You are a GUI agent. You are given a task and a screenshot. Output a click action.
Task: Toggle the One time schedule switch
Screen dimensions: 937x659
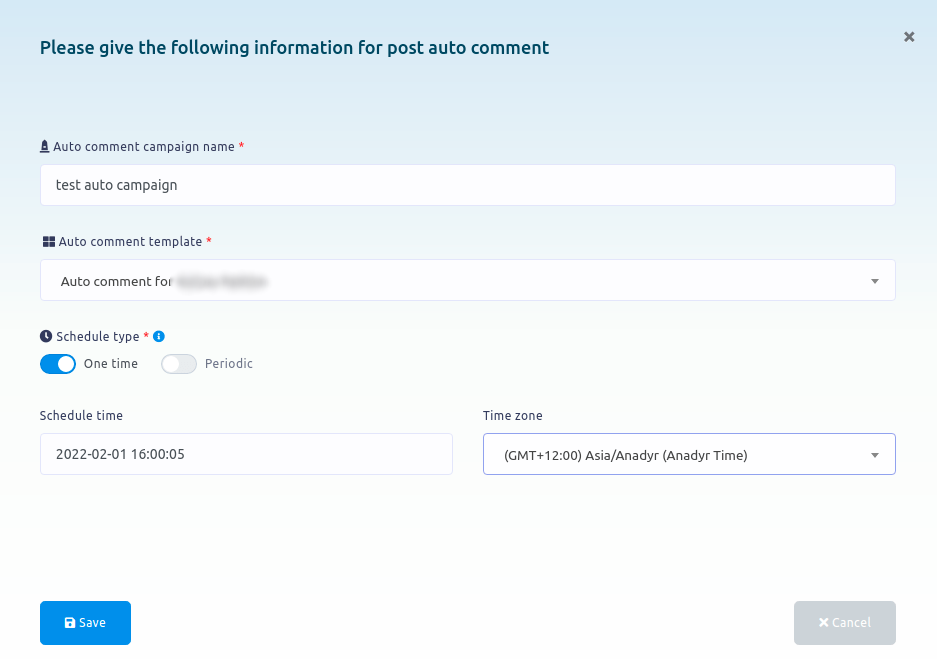point(58,364)
